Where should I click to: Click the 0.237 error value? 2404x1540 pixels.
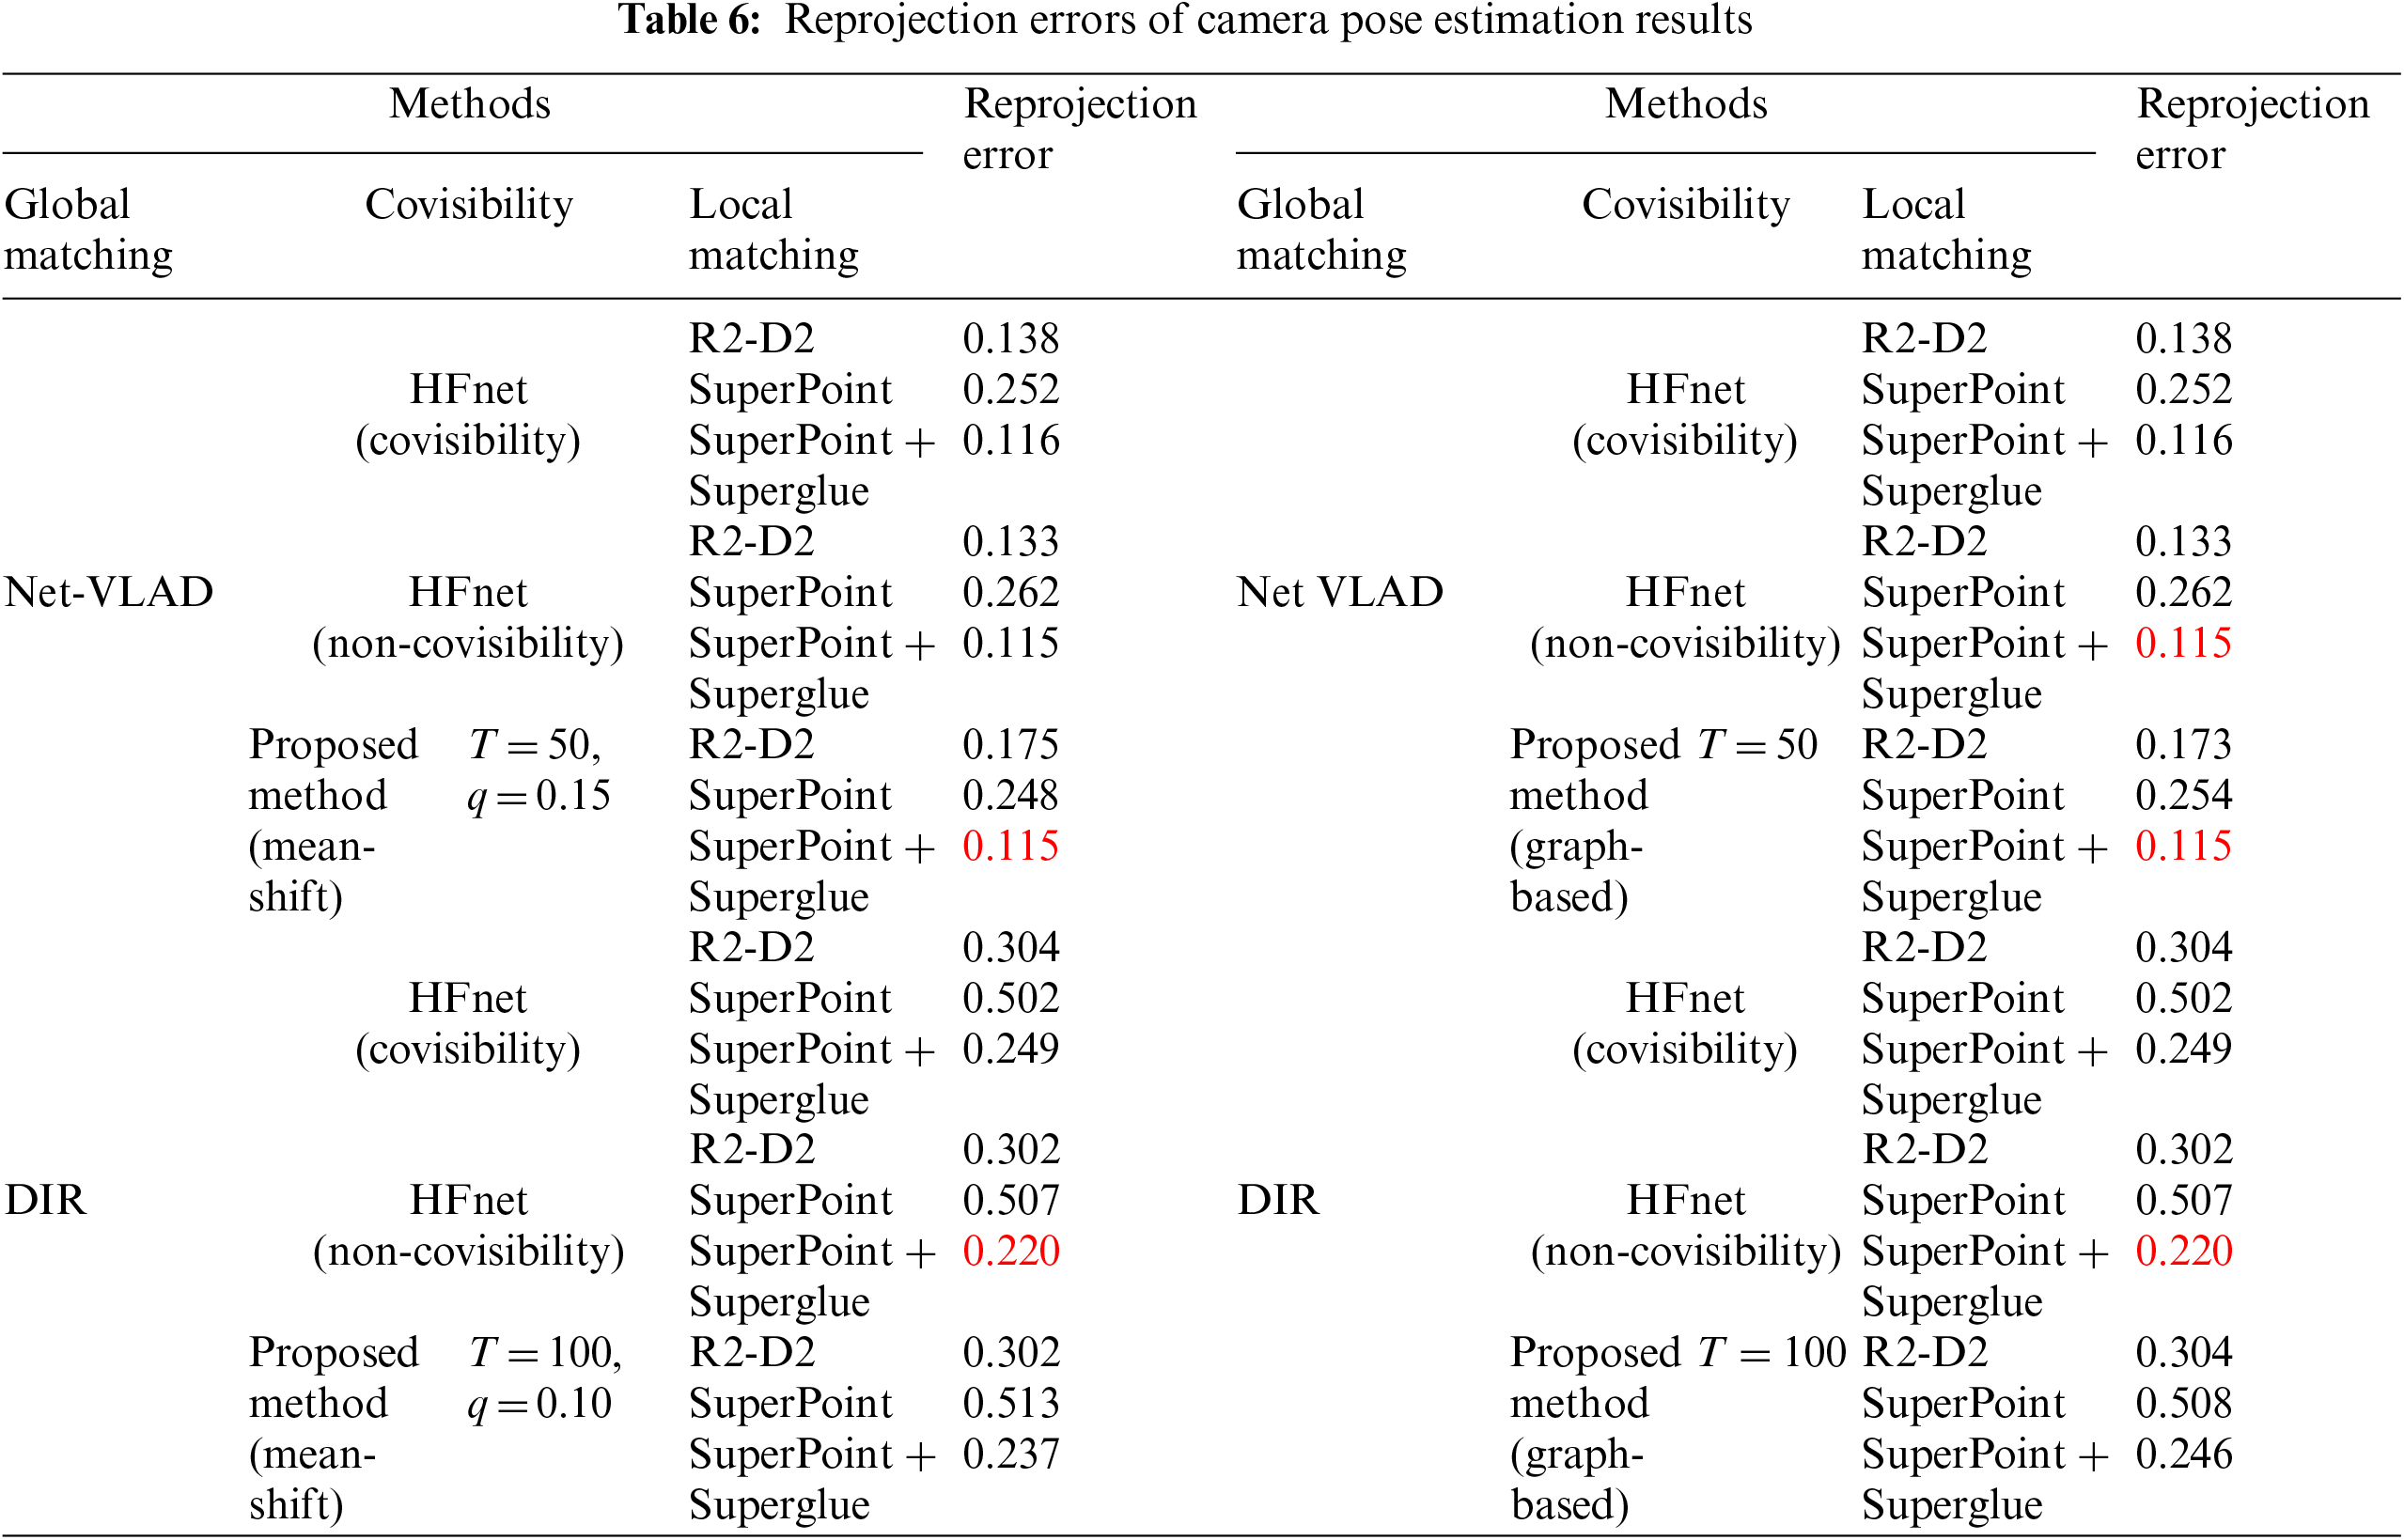[1010, 1454]
